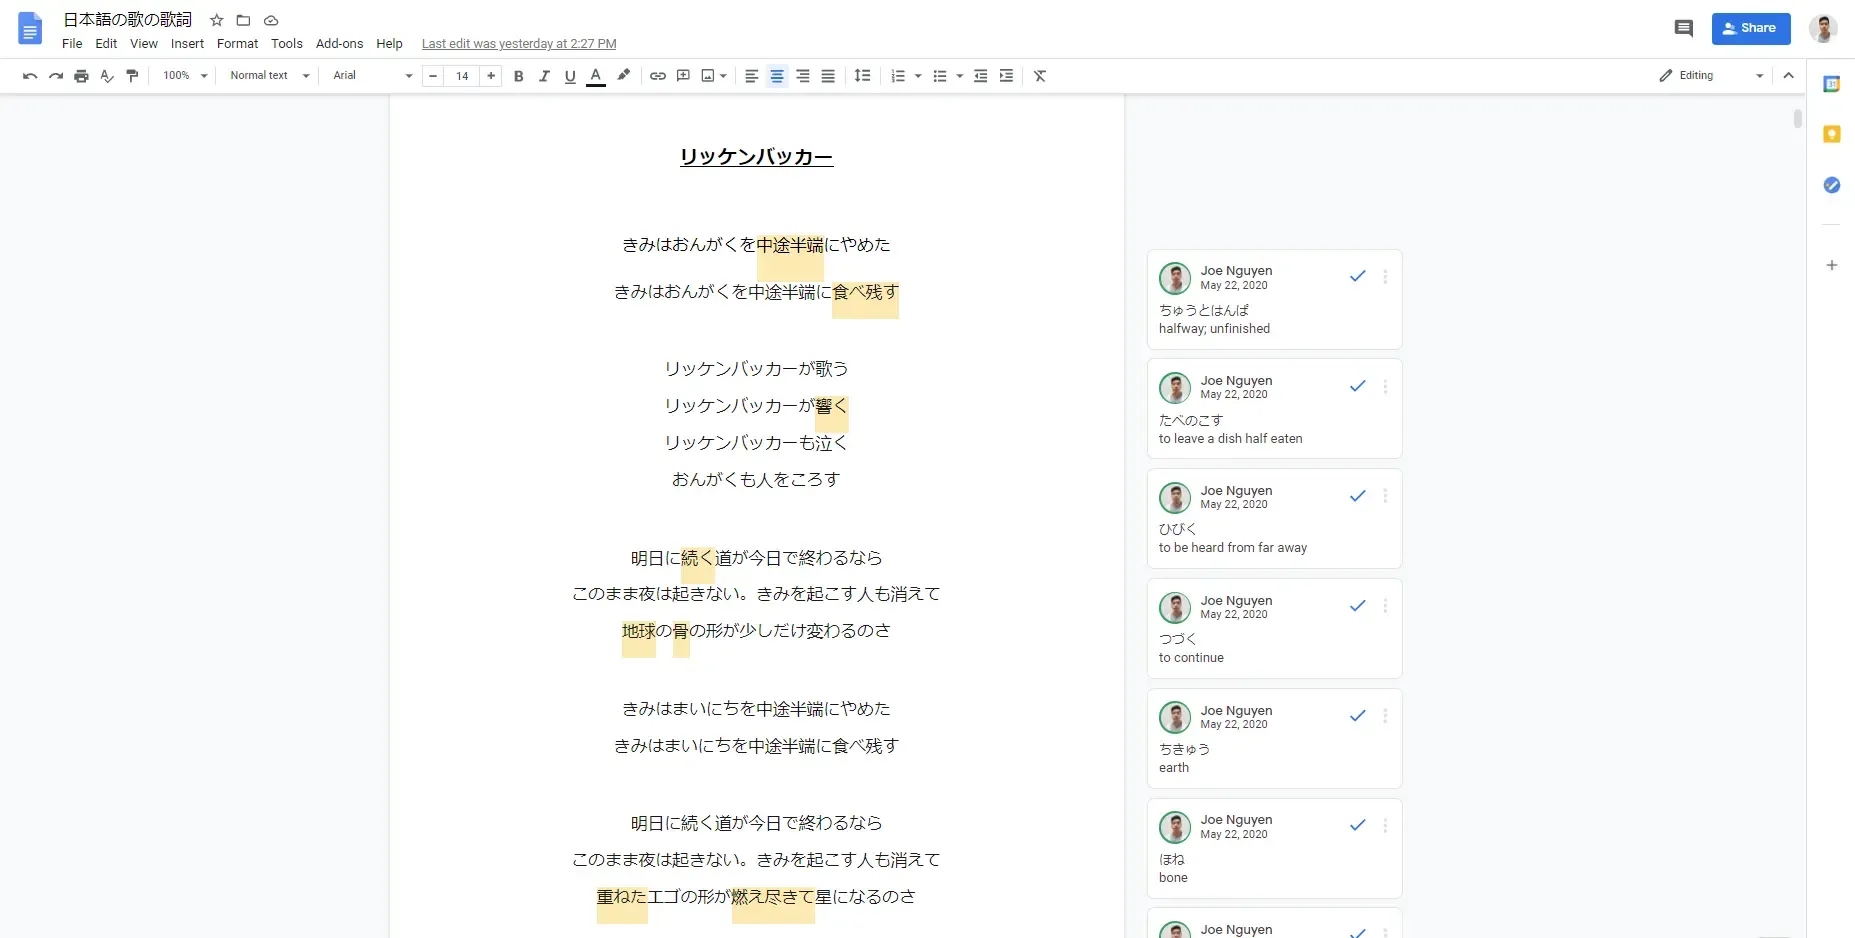Open the Tools menu
Screen dimensions: 1855x938
287,44
